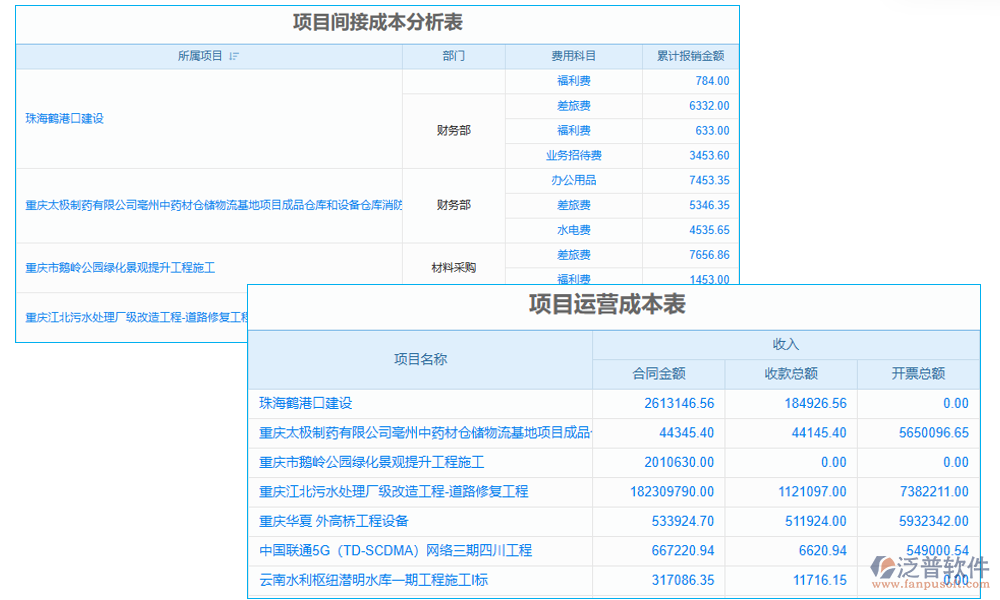
Task: Click the 累计报销金额 header to sort
Action: click(692, 57)
